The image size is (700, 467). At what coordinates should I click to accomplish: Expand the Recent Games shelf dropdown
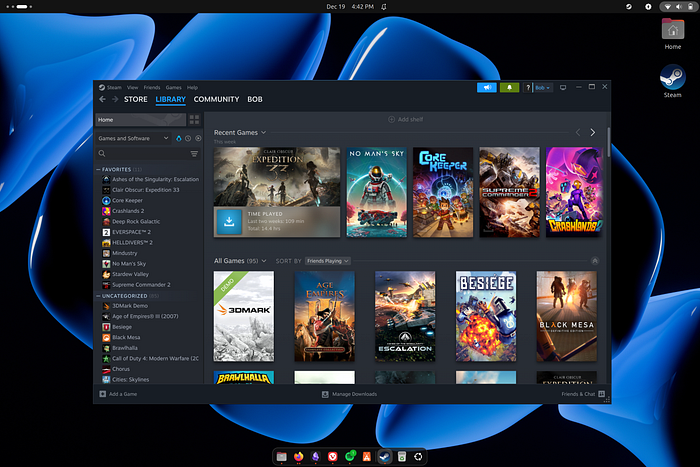point(263,133)
